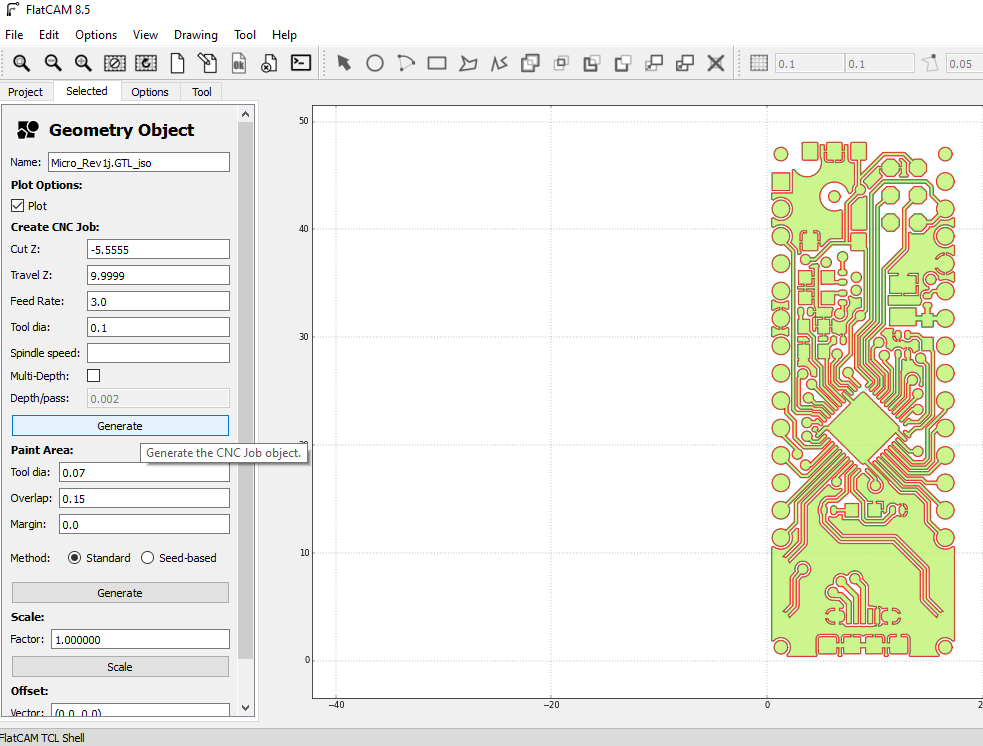Click the Travel Z input field

coord(158,275)
